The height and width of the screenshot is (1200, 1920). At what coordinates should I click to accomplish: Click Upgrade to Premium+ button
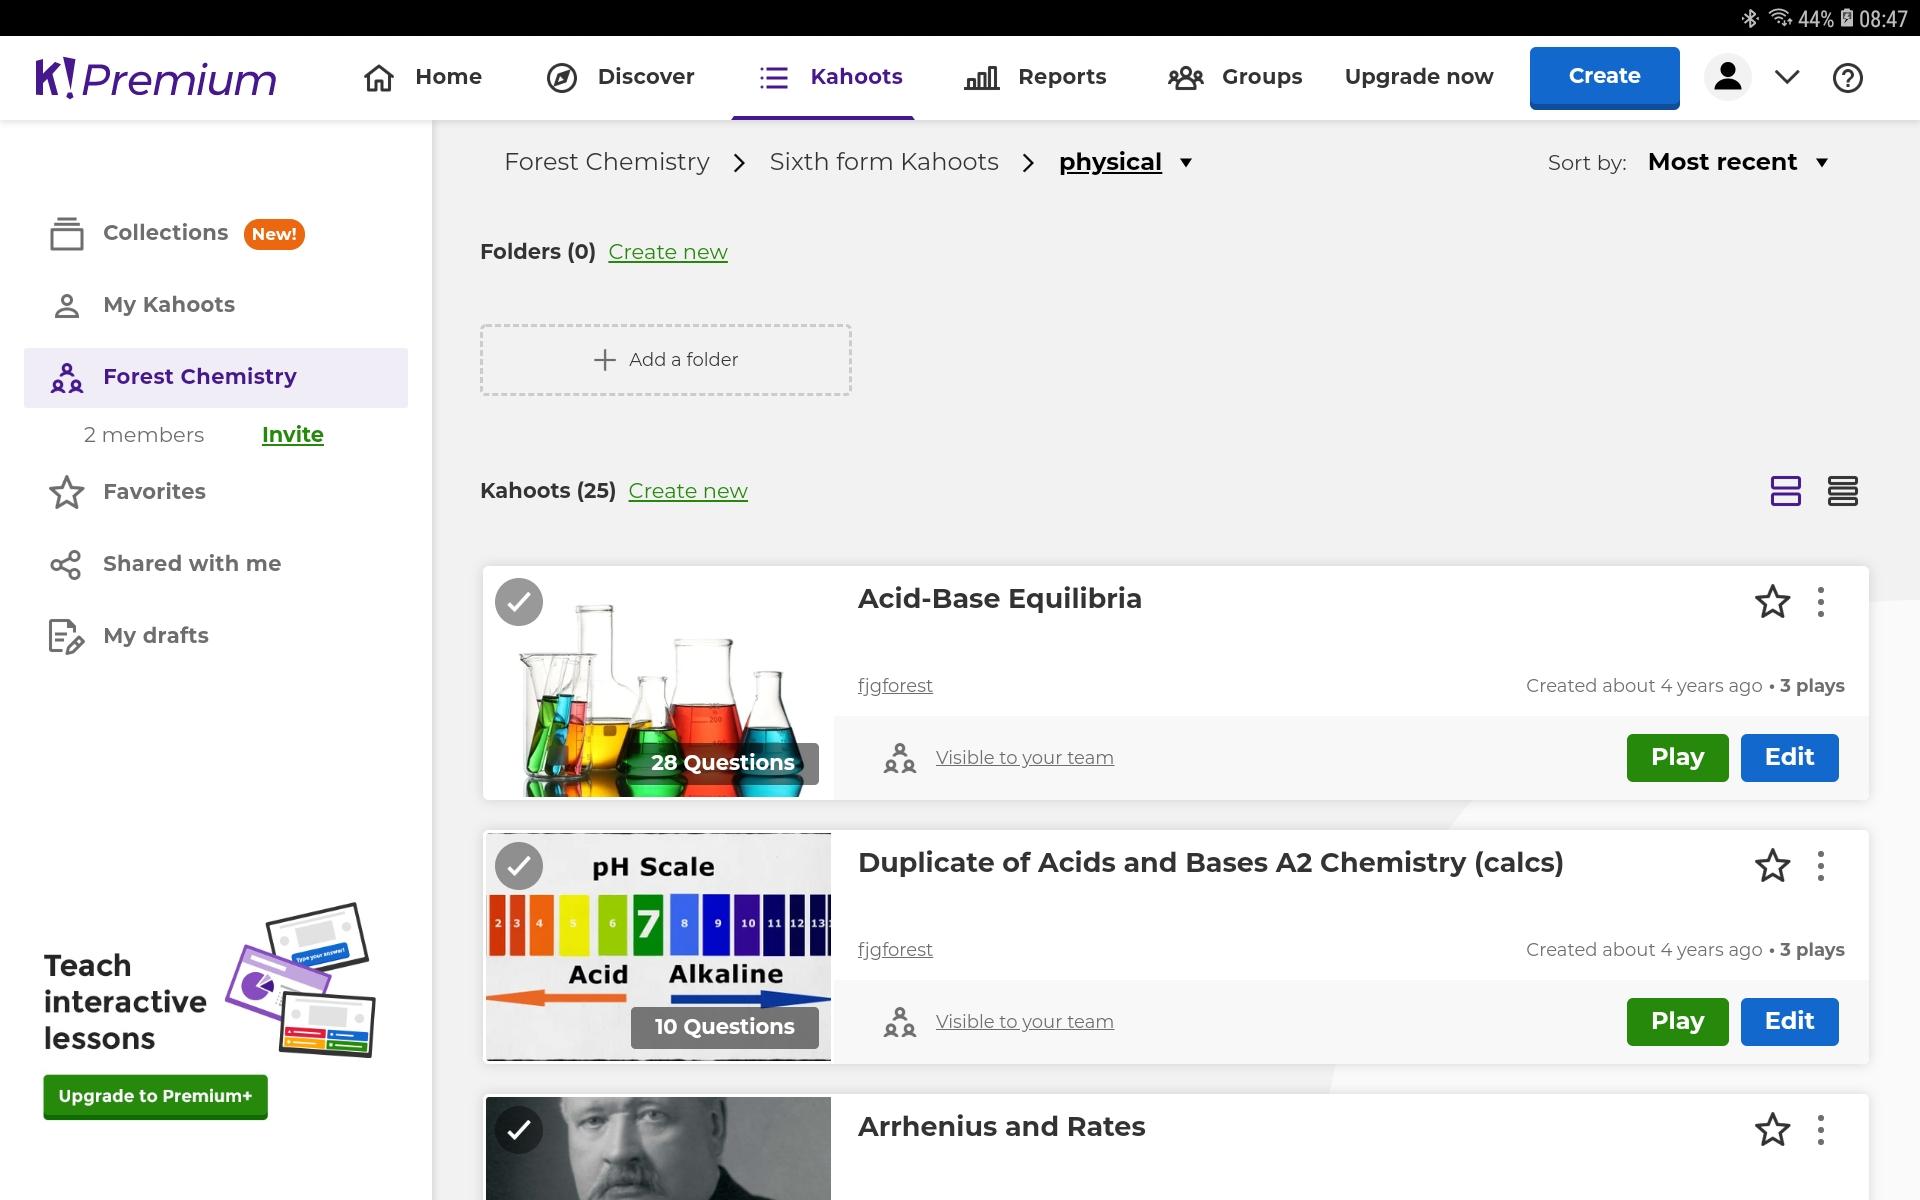(x=155, y=1096)
